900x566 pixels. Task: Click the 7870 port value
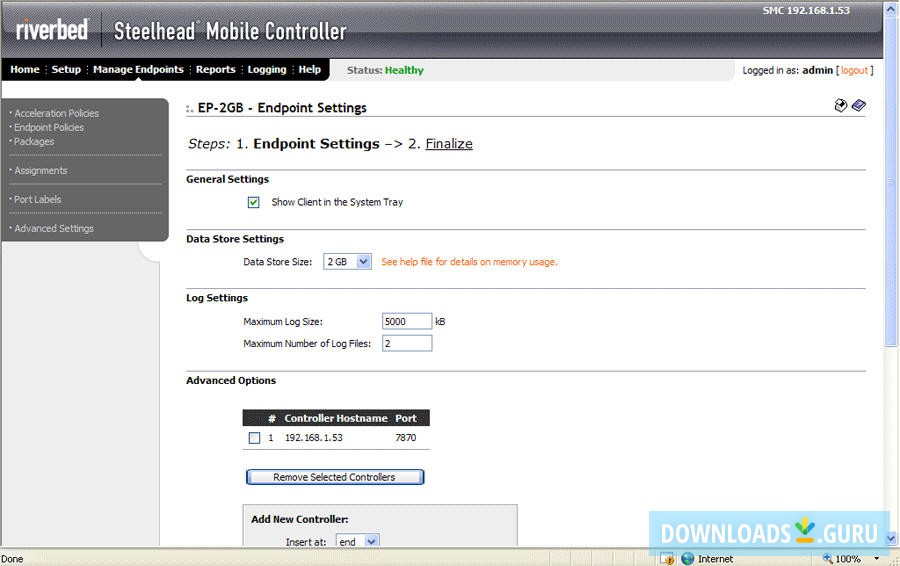[x=406, y=437]
